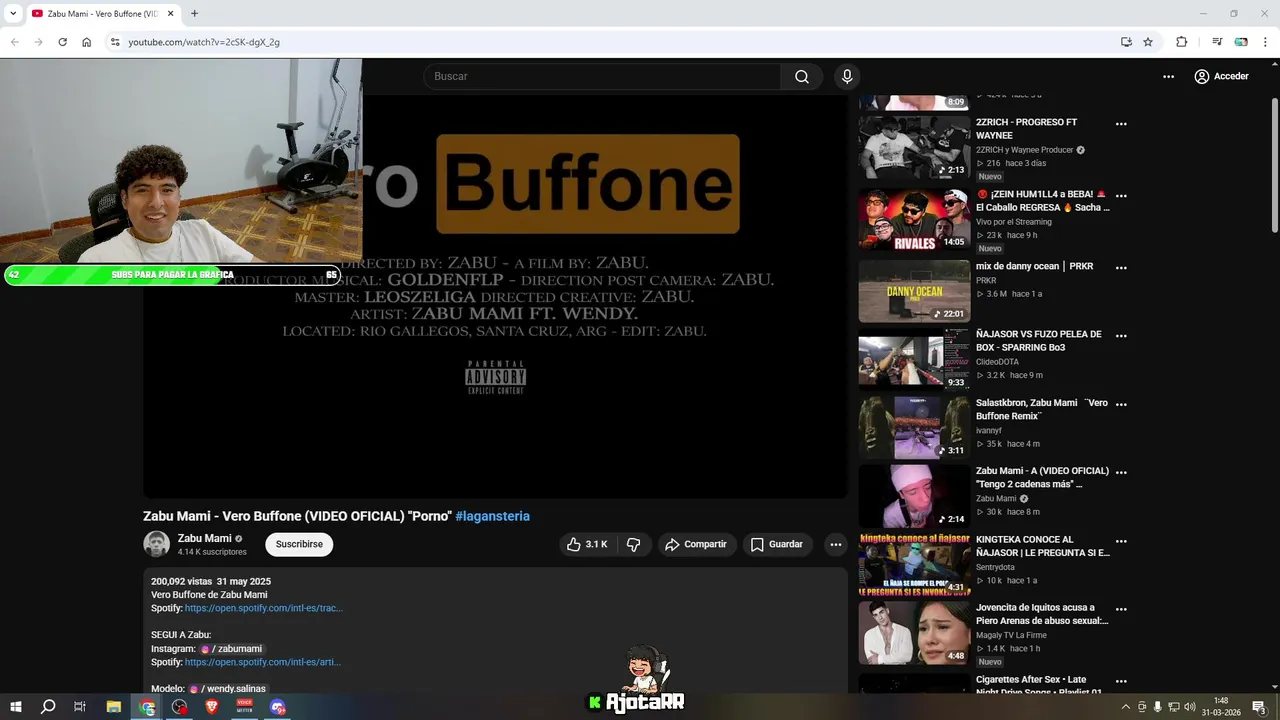Open Brave browser from taskbar
This screenshot has width=1280, height=720.
[x=212, y=707]
